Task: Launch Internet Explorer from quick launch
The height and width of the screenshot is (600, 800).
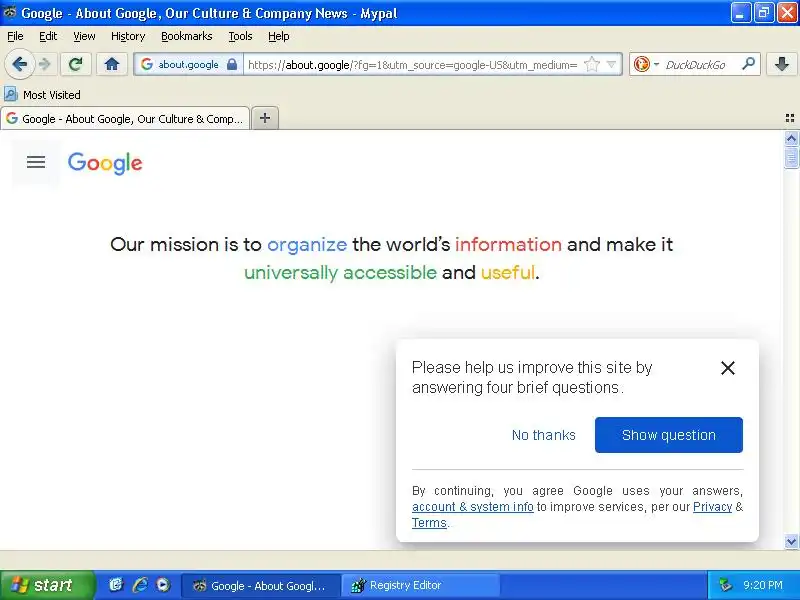Action: [140, 585]
